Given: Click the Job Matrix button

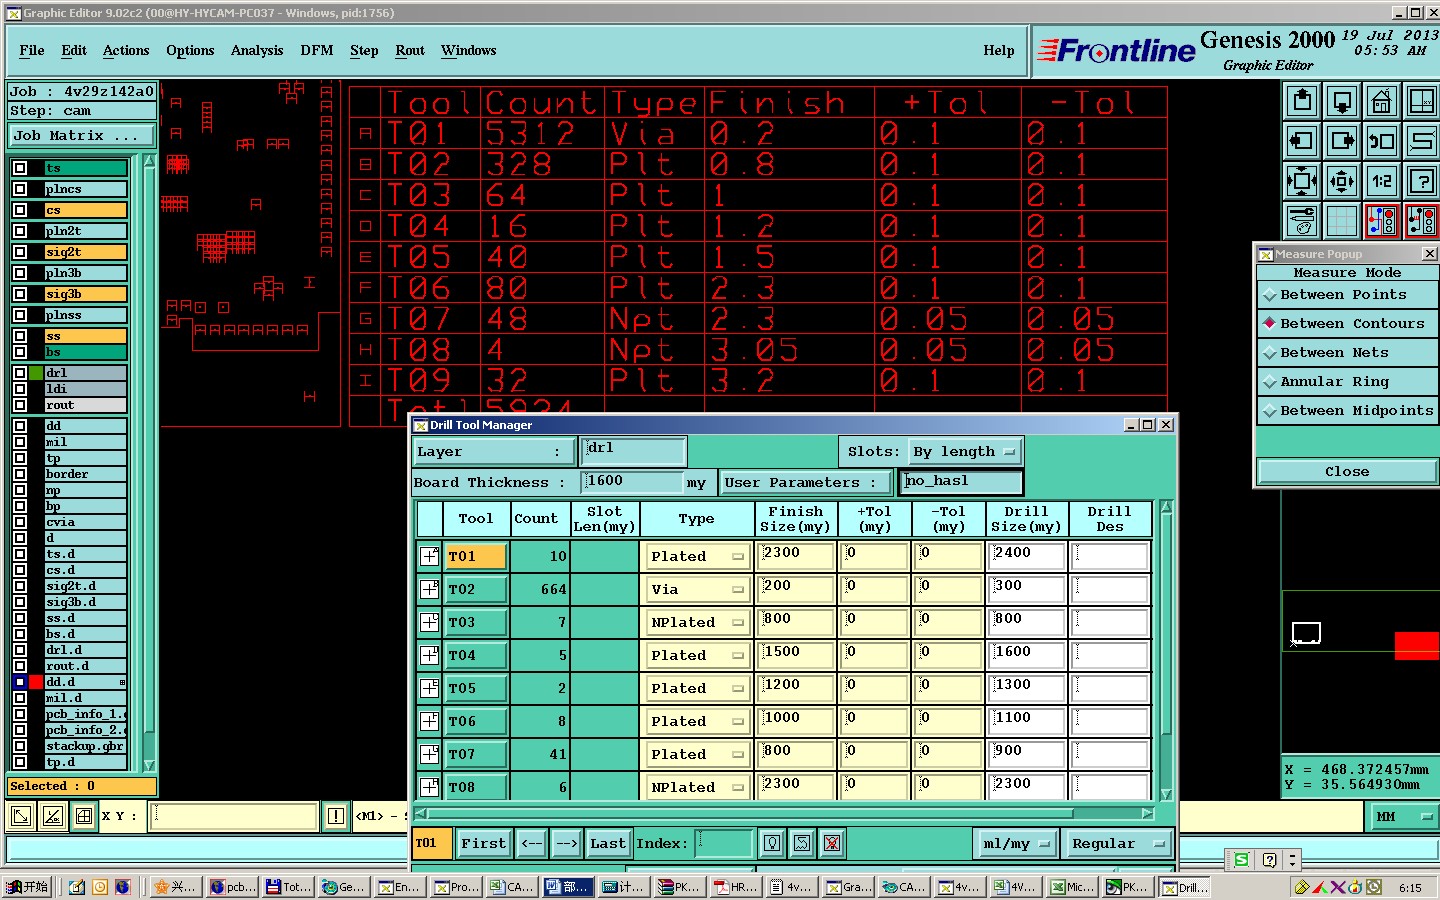Looking at the screenshot, I should (x=82, y=136).
